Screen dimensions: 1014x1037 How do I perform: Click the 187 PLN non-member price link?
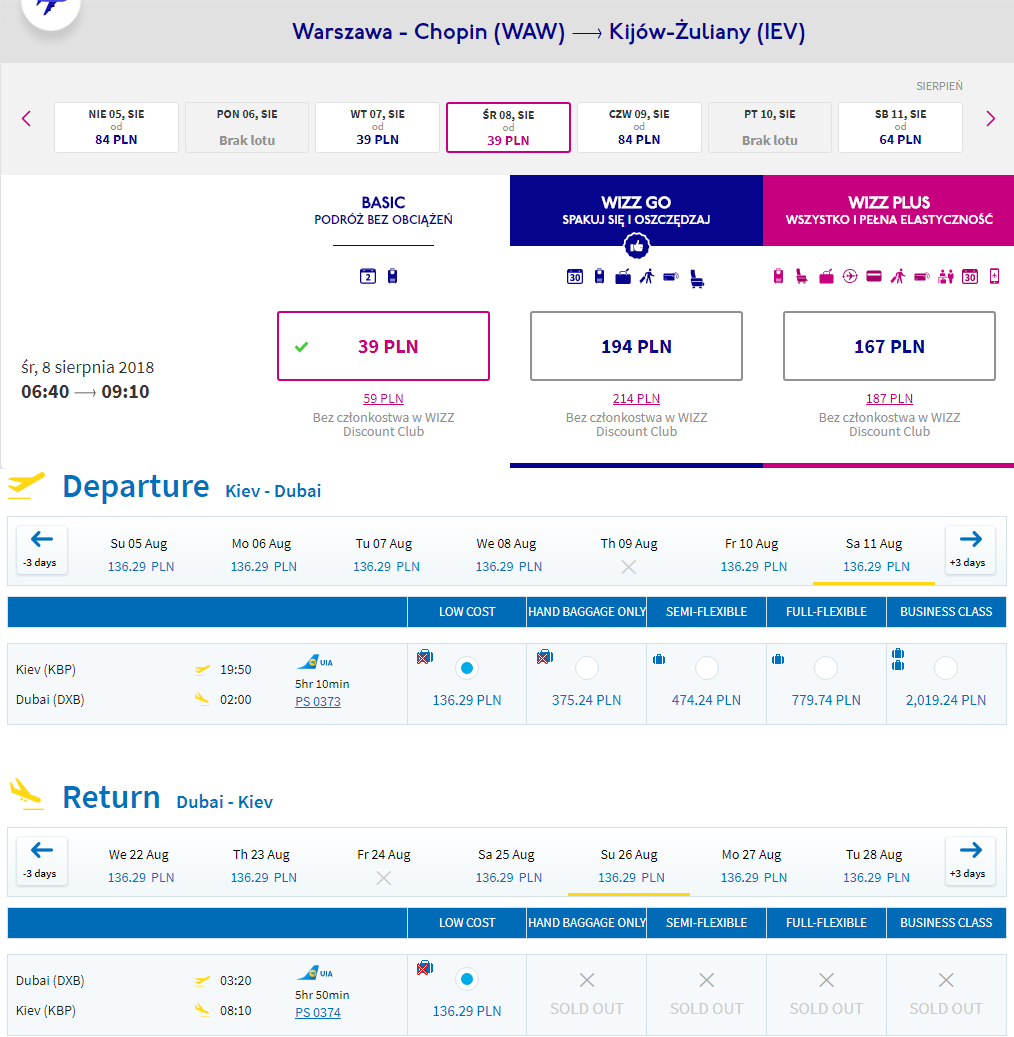click(889, 398)
